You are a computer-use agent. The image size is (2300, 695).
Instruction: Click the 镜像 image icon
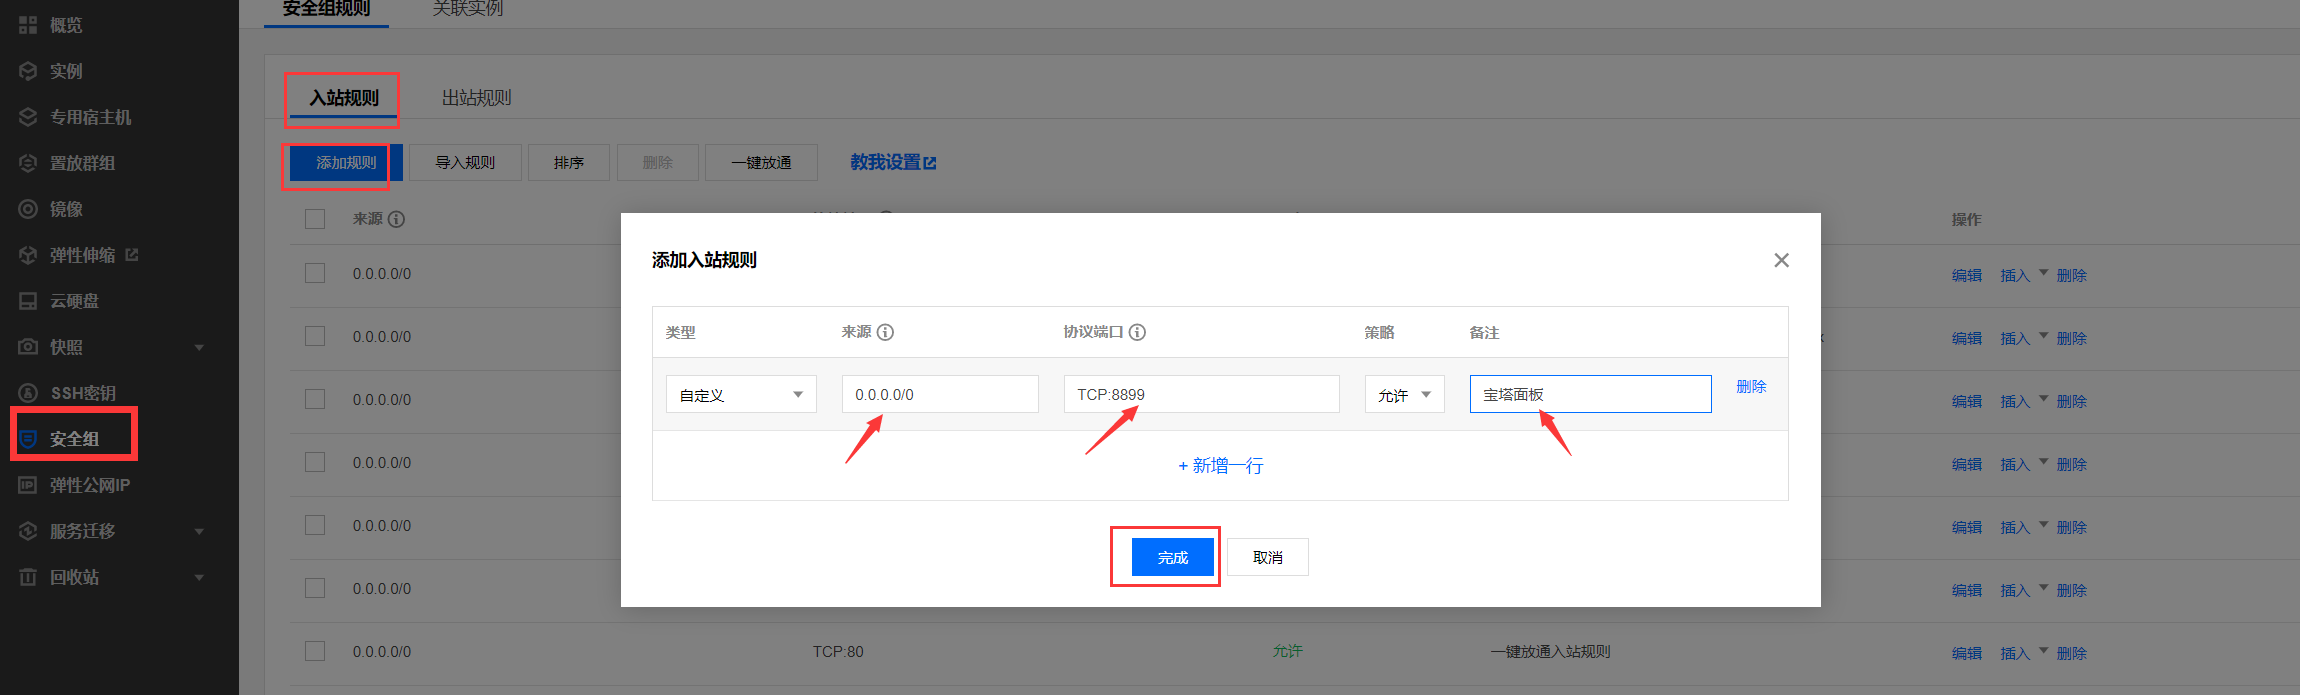click(28, 209)
